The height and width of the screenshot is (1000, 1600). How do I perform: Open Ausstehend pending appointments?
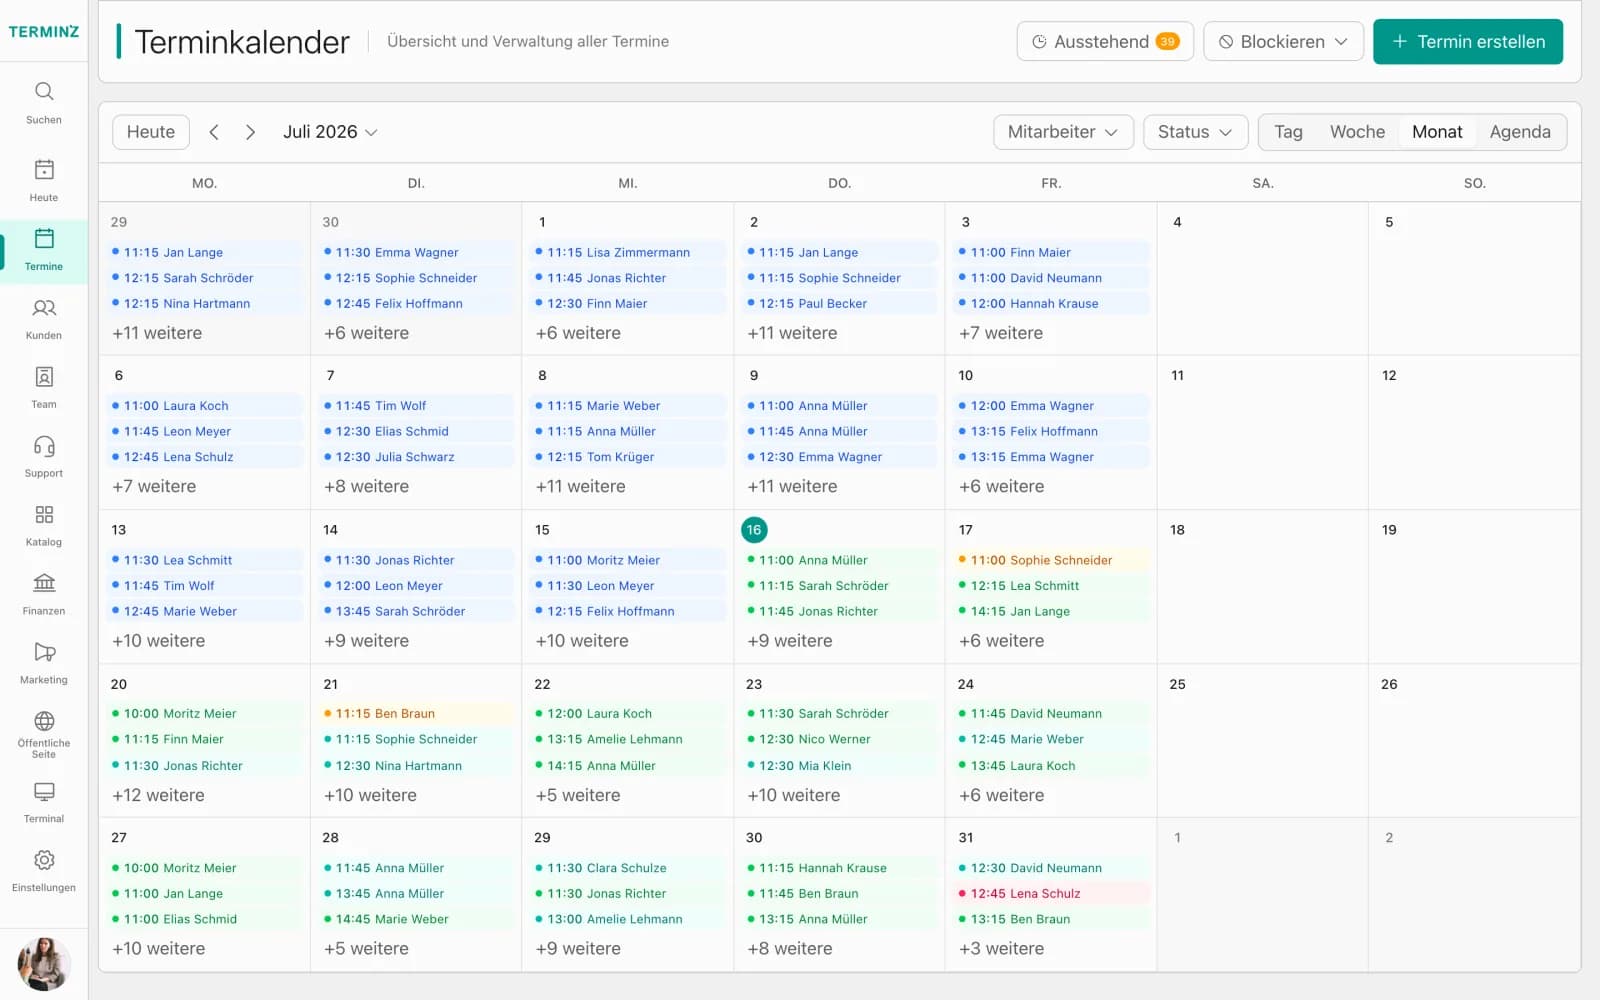click(1105, 41)
